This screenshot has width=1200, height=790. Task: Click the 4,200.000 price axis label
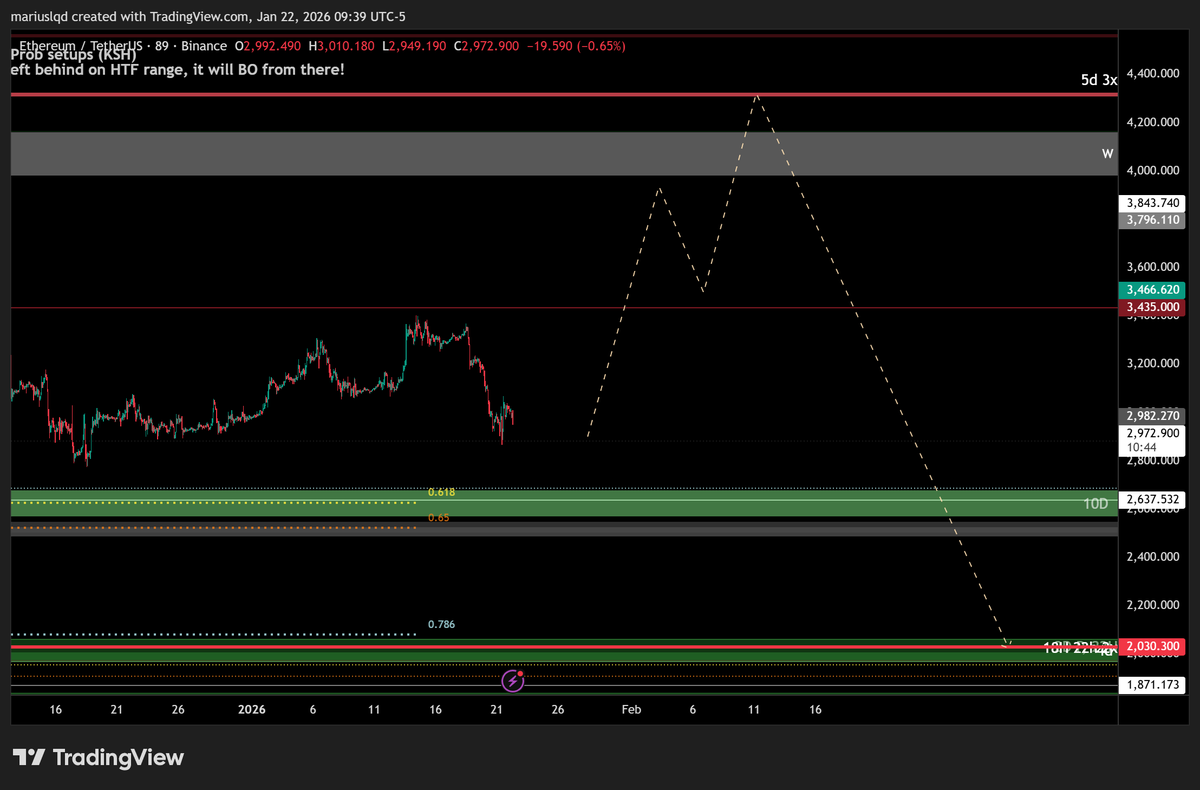click(1153, 122)
